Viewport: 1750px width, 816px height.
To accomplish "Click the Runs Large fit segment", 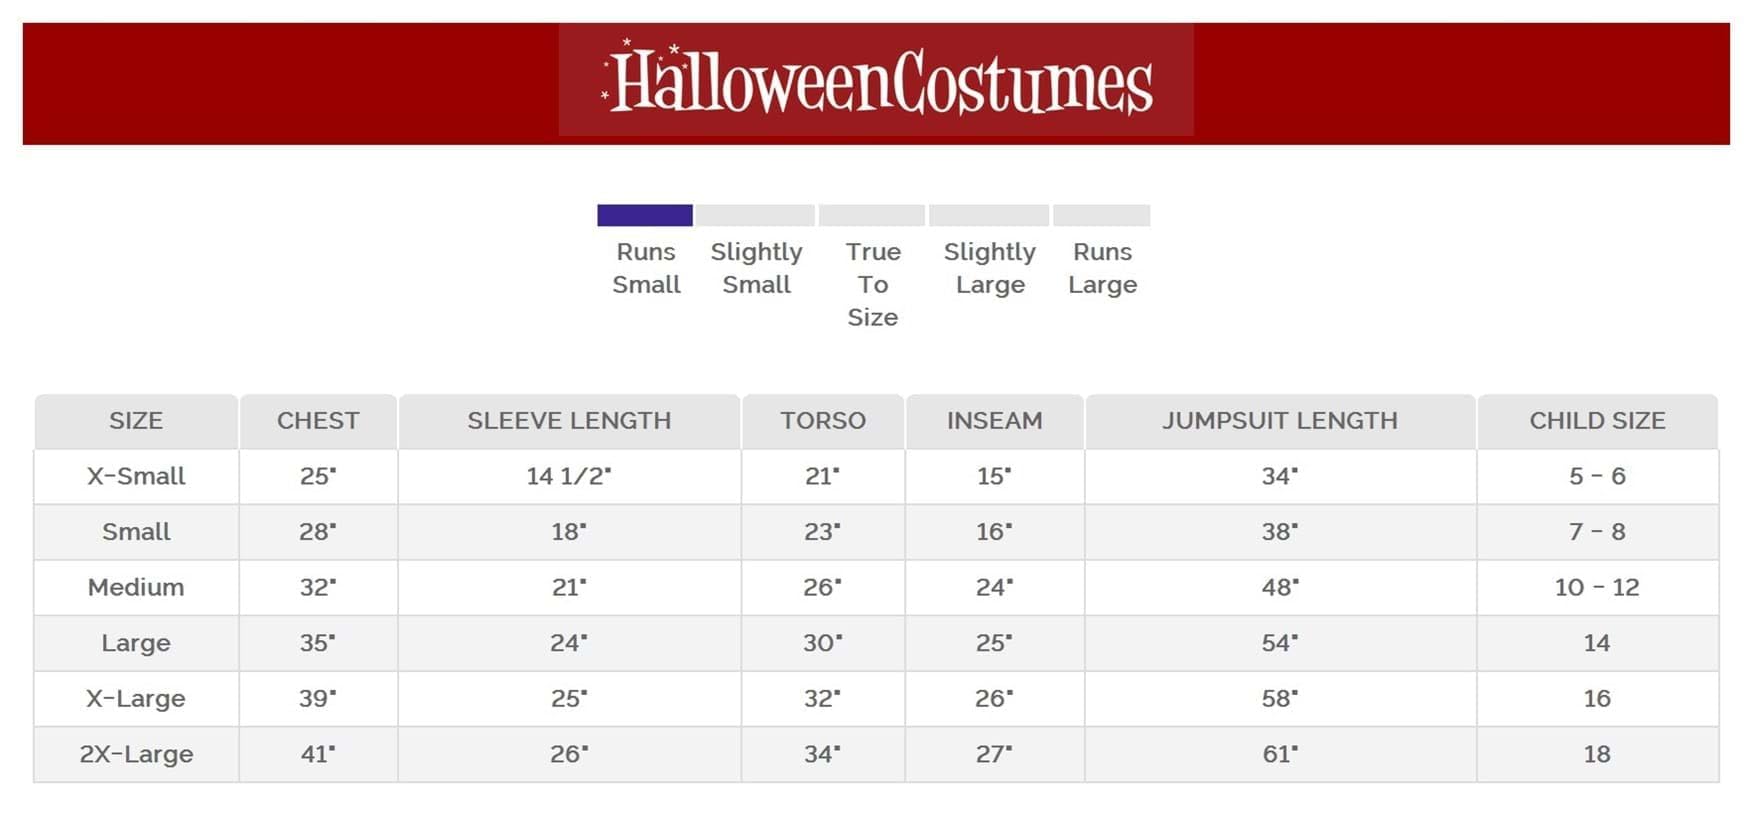I will tap(1101, 215).
